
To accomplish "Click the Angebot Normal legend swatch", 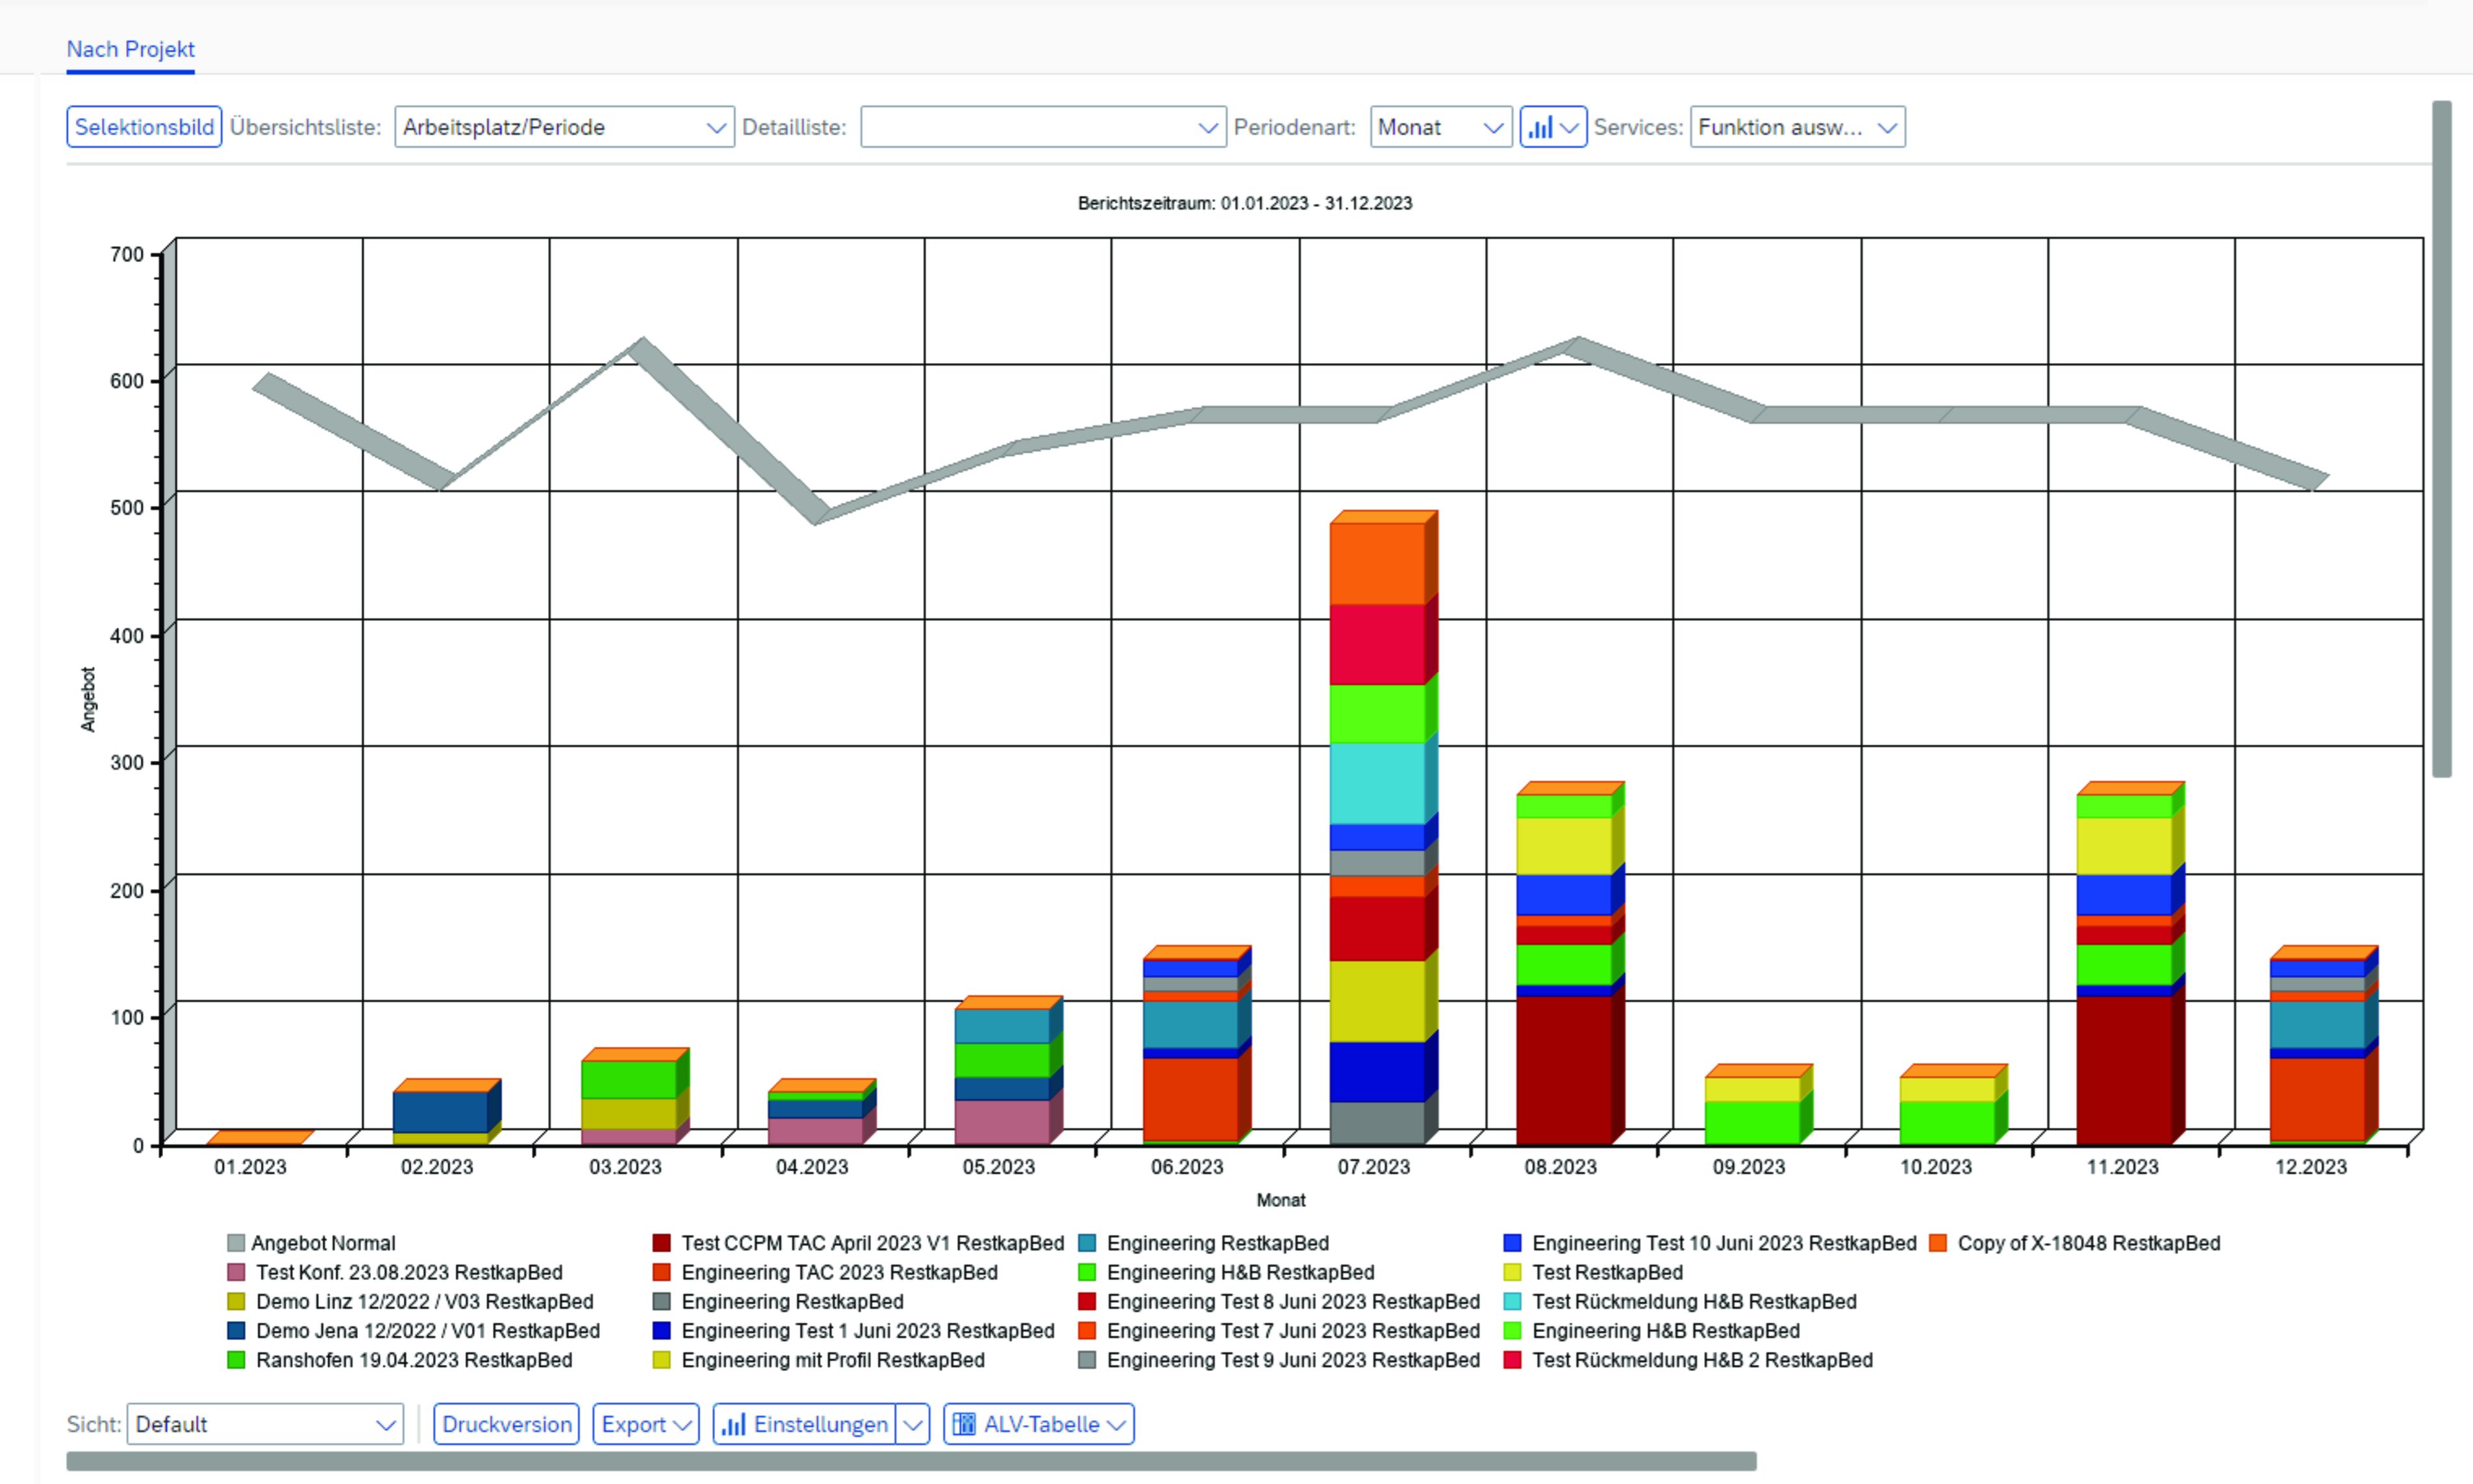I will pyautogui.click(x=236, y=1243).
